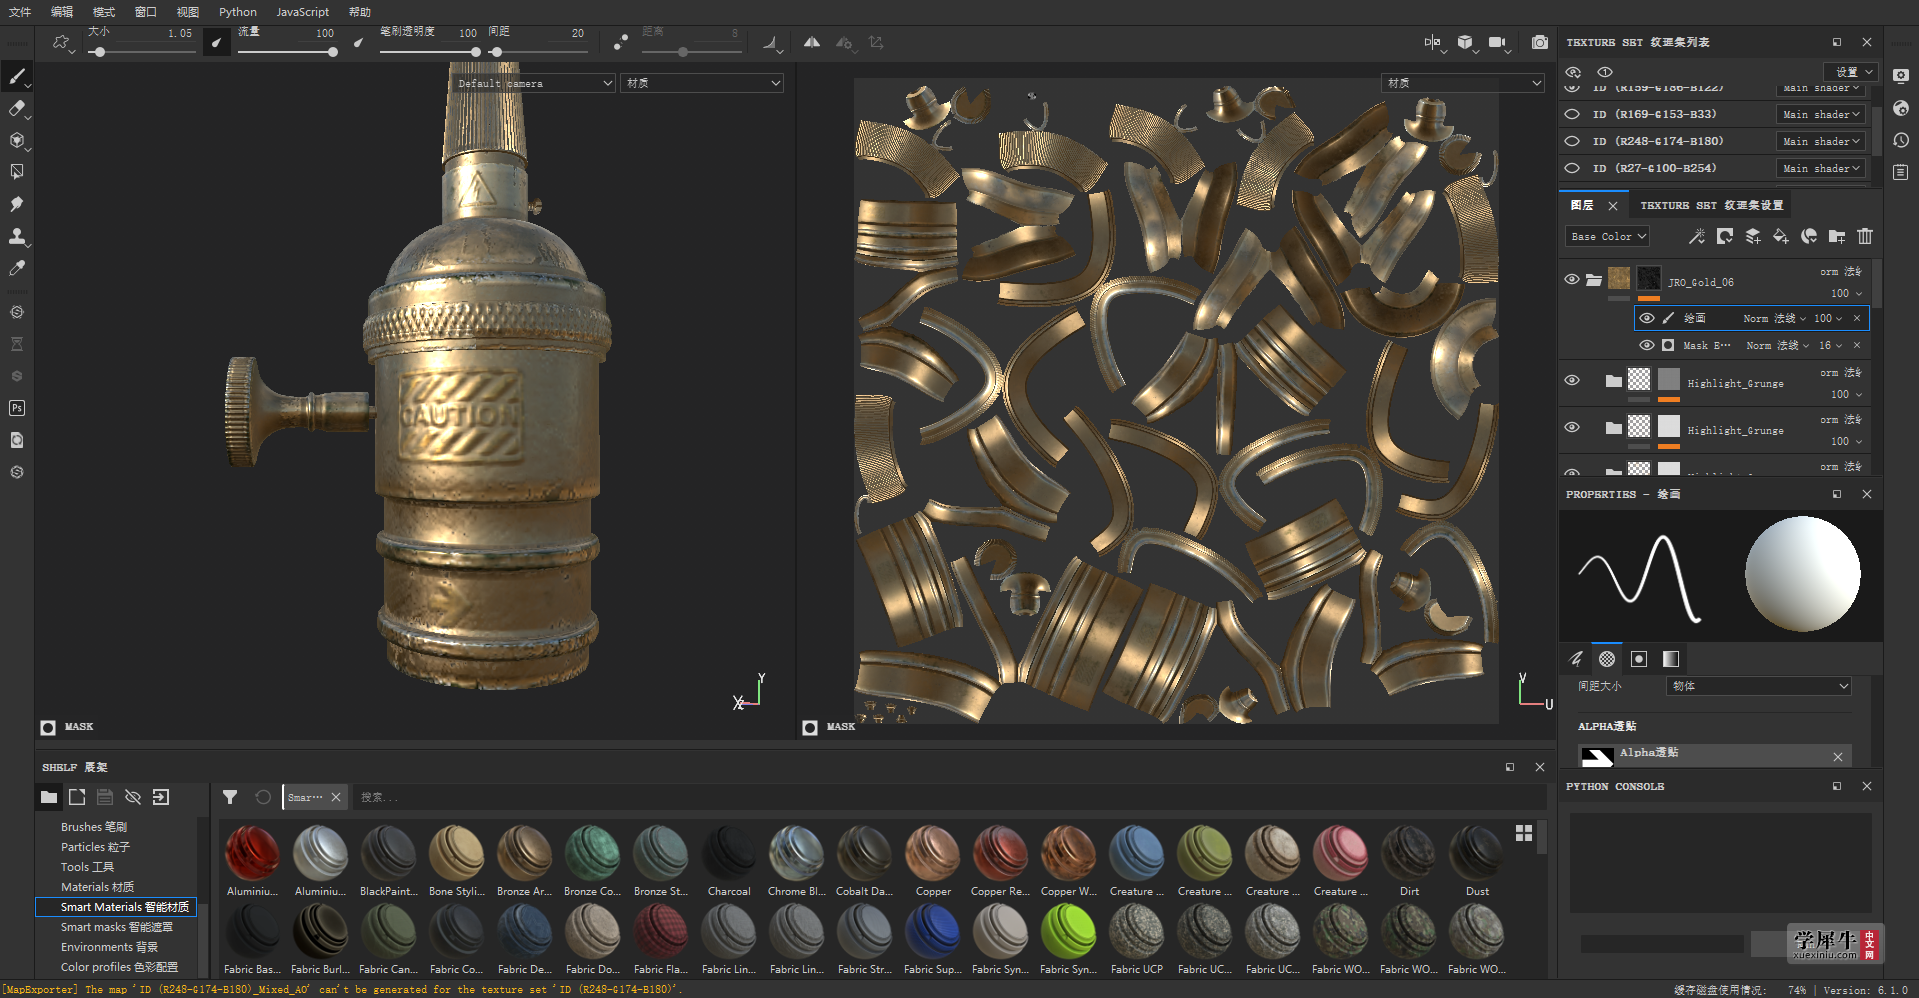
Task: Toggle visibility of ID (R248-G174-B180) texture set
Action: pyautogui.click(x=1572, y=141)
